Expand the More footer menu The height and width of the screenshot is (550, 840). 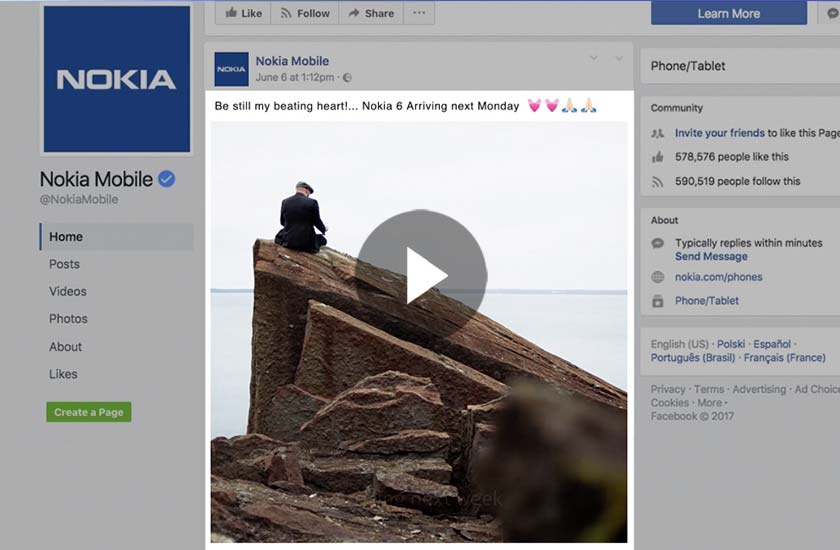[x=710, y=403]
